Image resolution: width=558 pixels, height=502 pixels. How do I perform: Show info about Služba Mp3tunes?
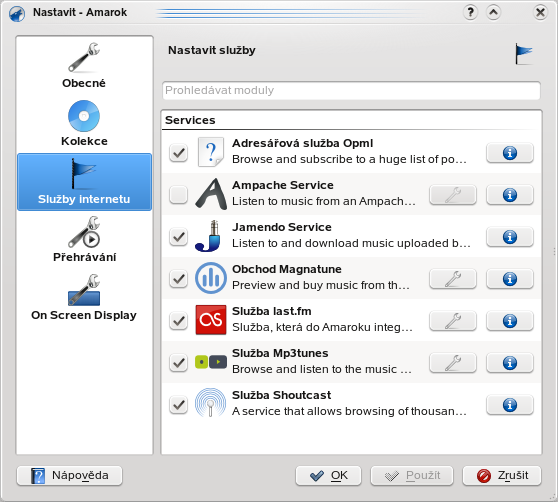click(x=510, y=363)
